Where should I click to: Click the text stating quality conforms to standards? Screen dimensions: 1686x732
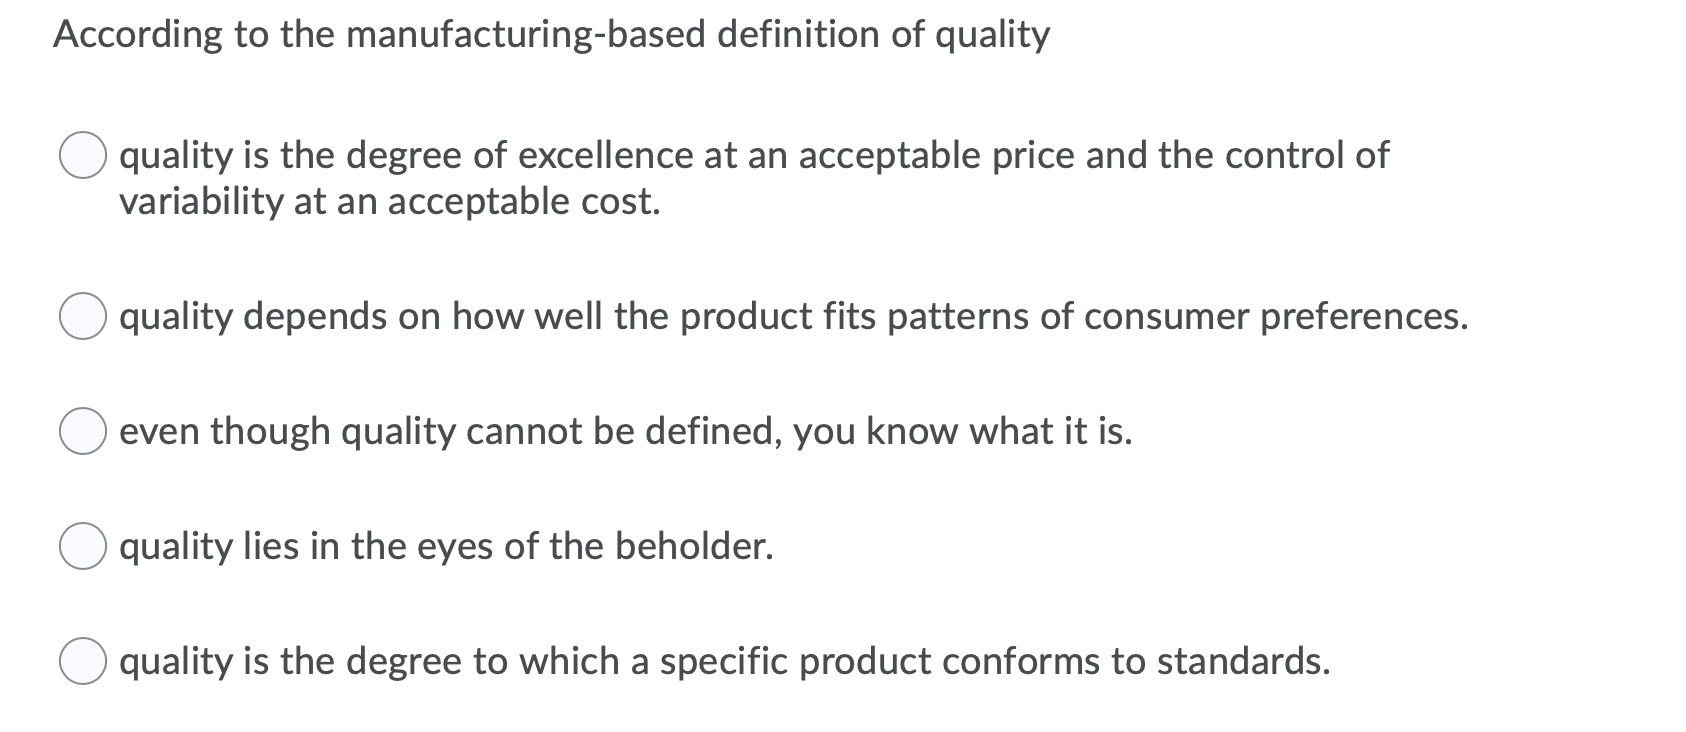click(x=725, y=661)
